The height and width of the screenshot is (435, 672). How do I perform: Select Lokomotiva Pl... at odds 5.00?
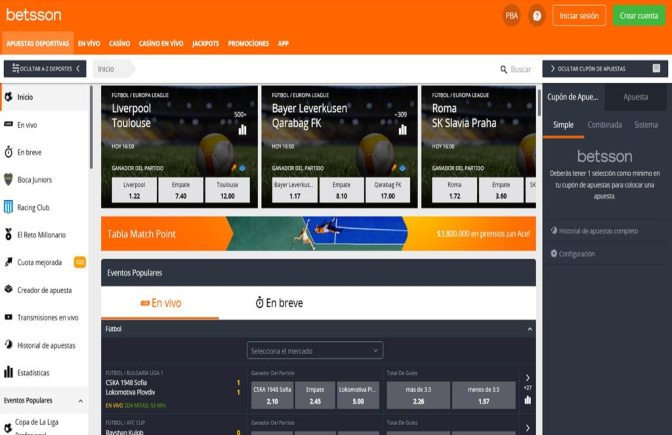tap(358, 395)
